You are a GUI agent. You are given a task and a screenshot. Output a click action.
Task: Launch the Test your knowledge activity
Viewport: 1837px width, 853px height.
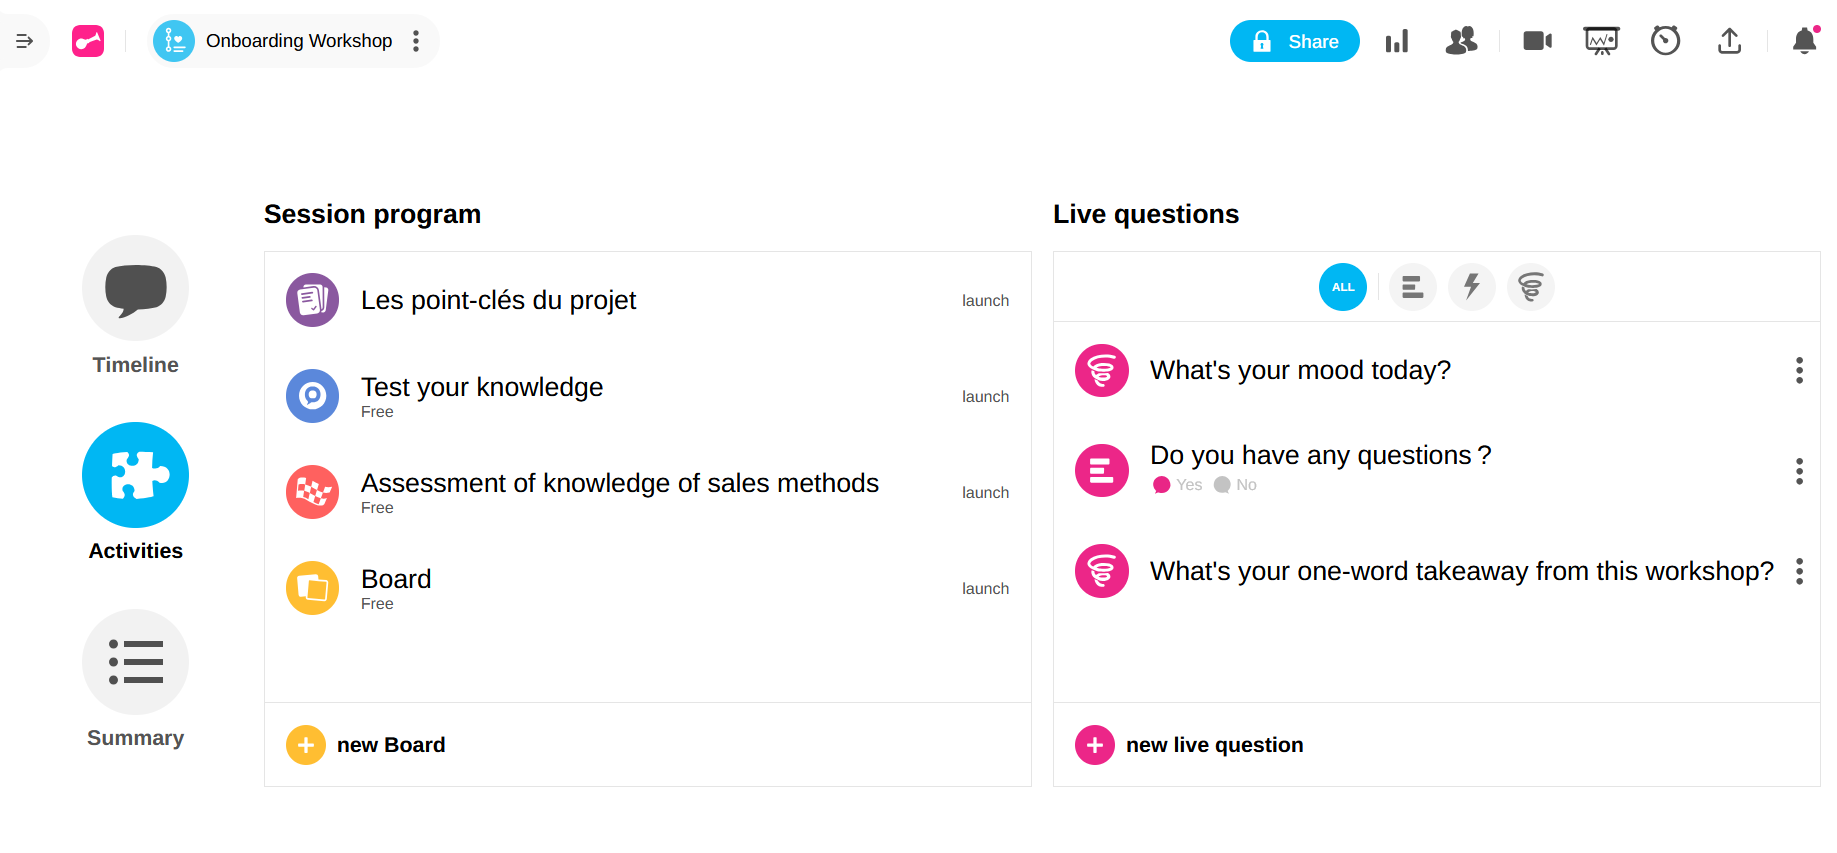984,397
